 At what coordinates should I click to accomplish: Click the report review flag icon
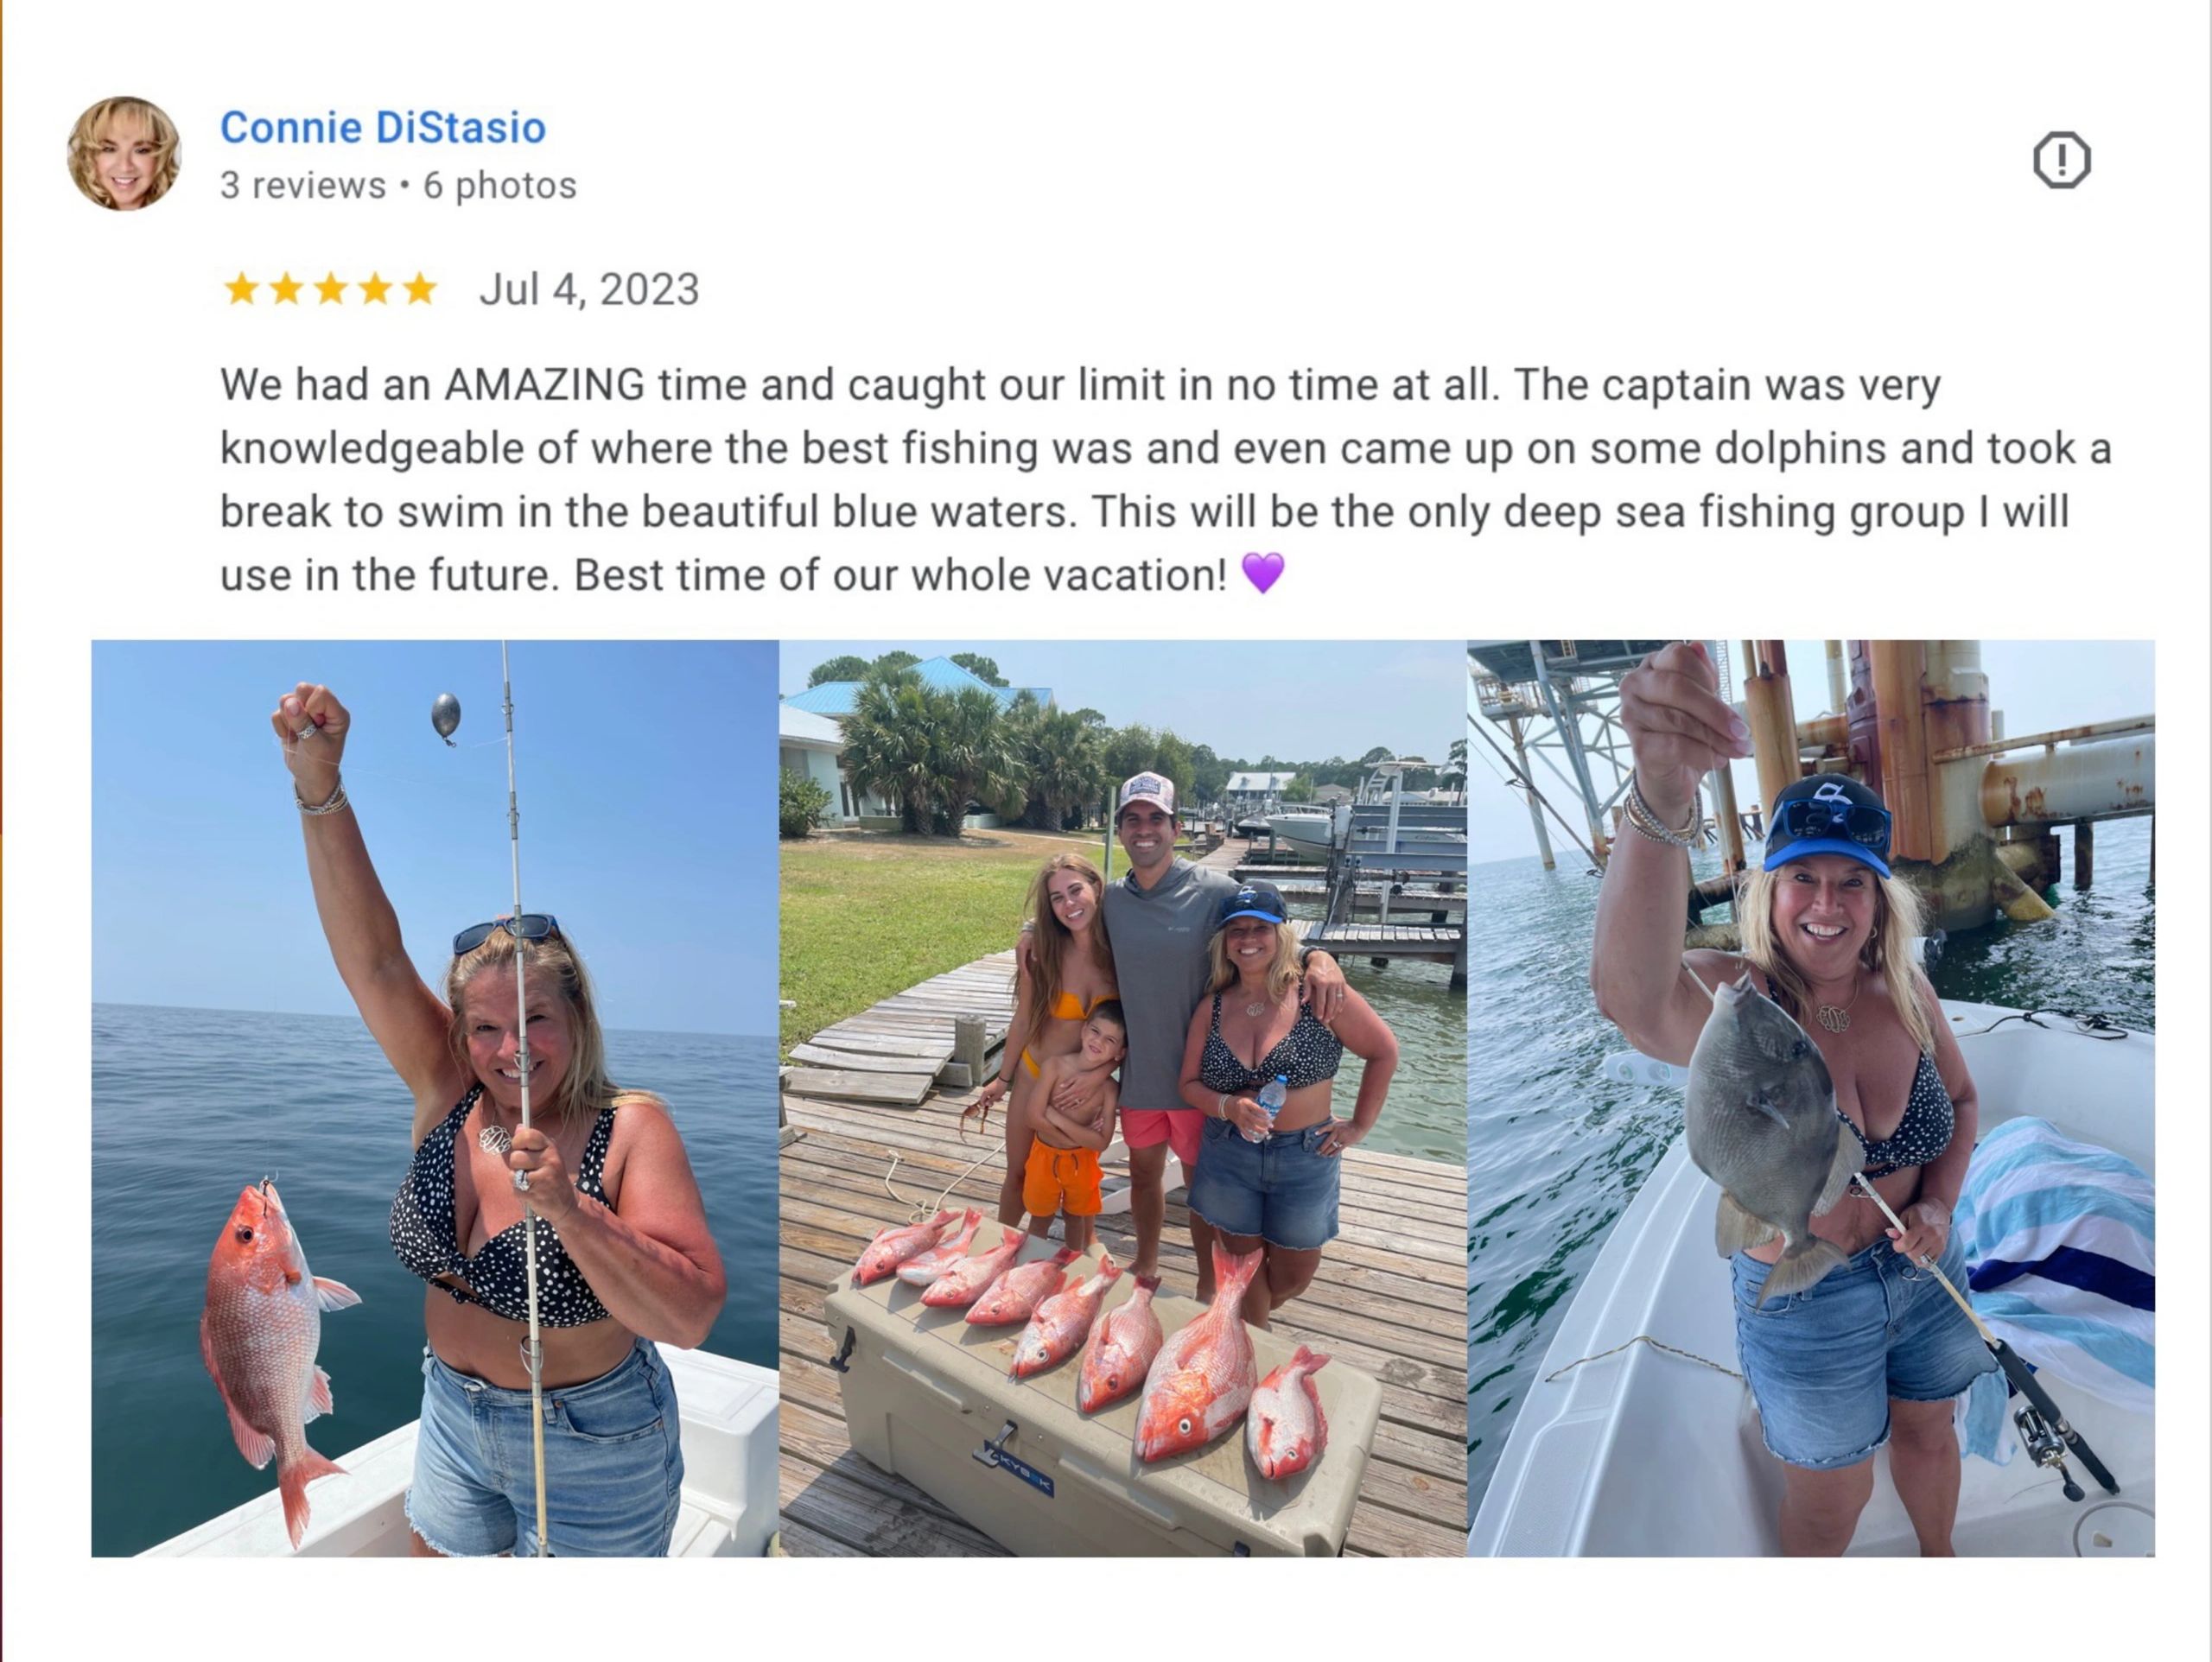pos(2062,160)
